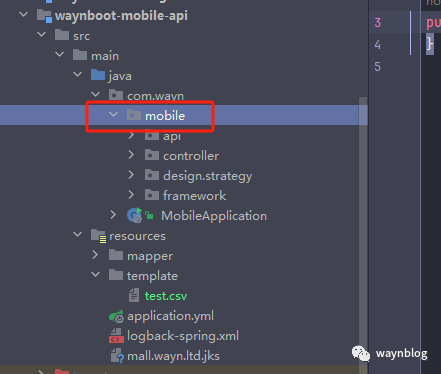Select the test.csv file

166,296
